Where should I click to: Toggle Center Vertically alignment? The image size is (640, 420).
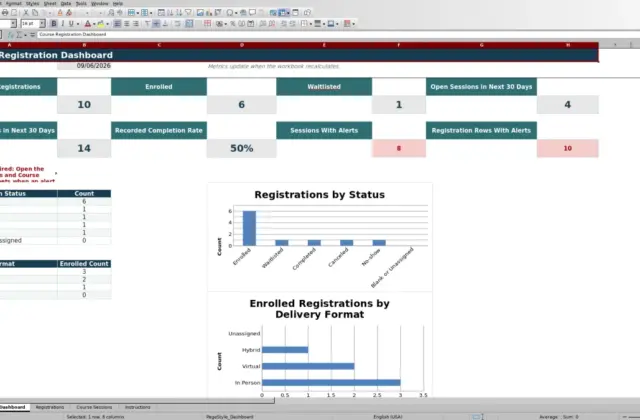coord(156,24)
